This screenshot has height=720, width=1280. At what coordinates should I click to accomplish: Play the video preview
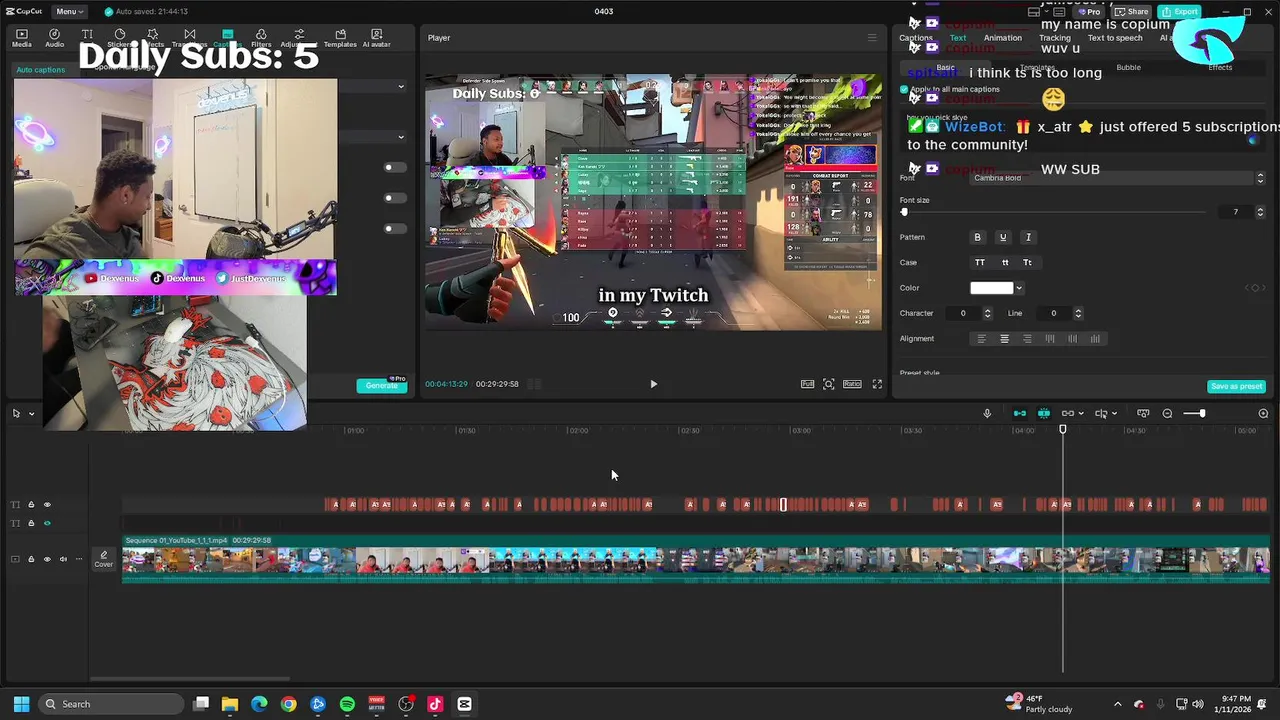coord(654,384)
